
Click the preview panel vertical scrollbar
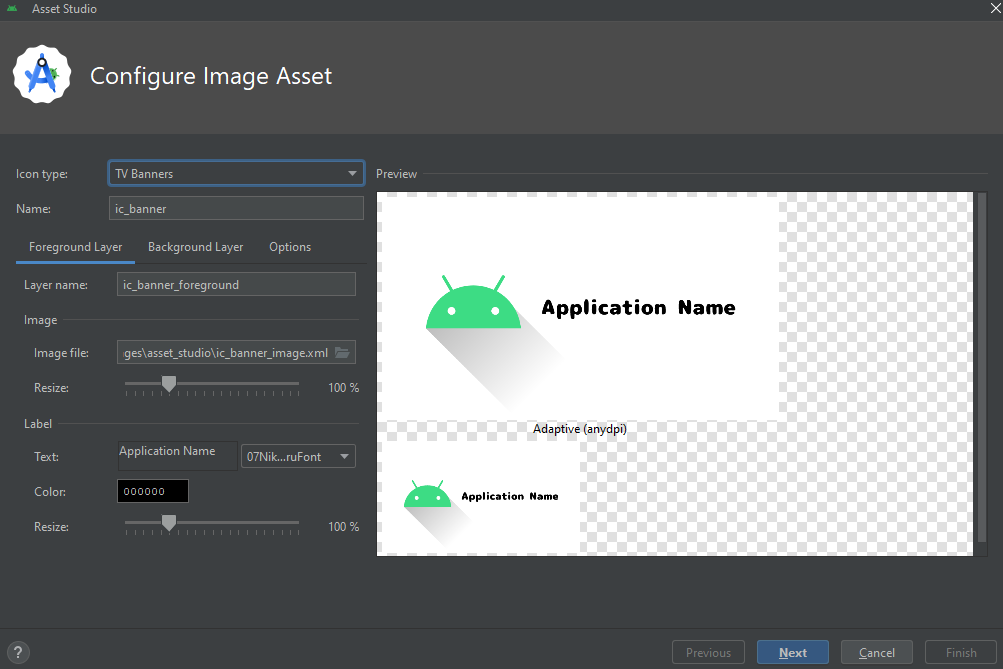click(982, 368)
